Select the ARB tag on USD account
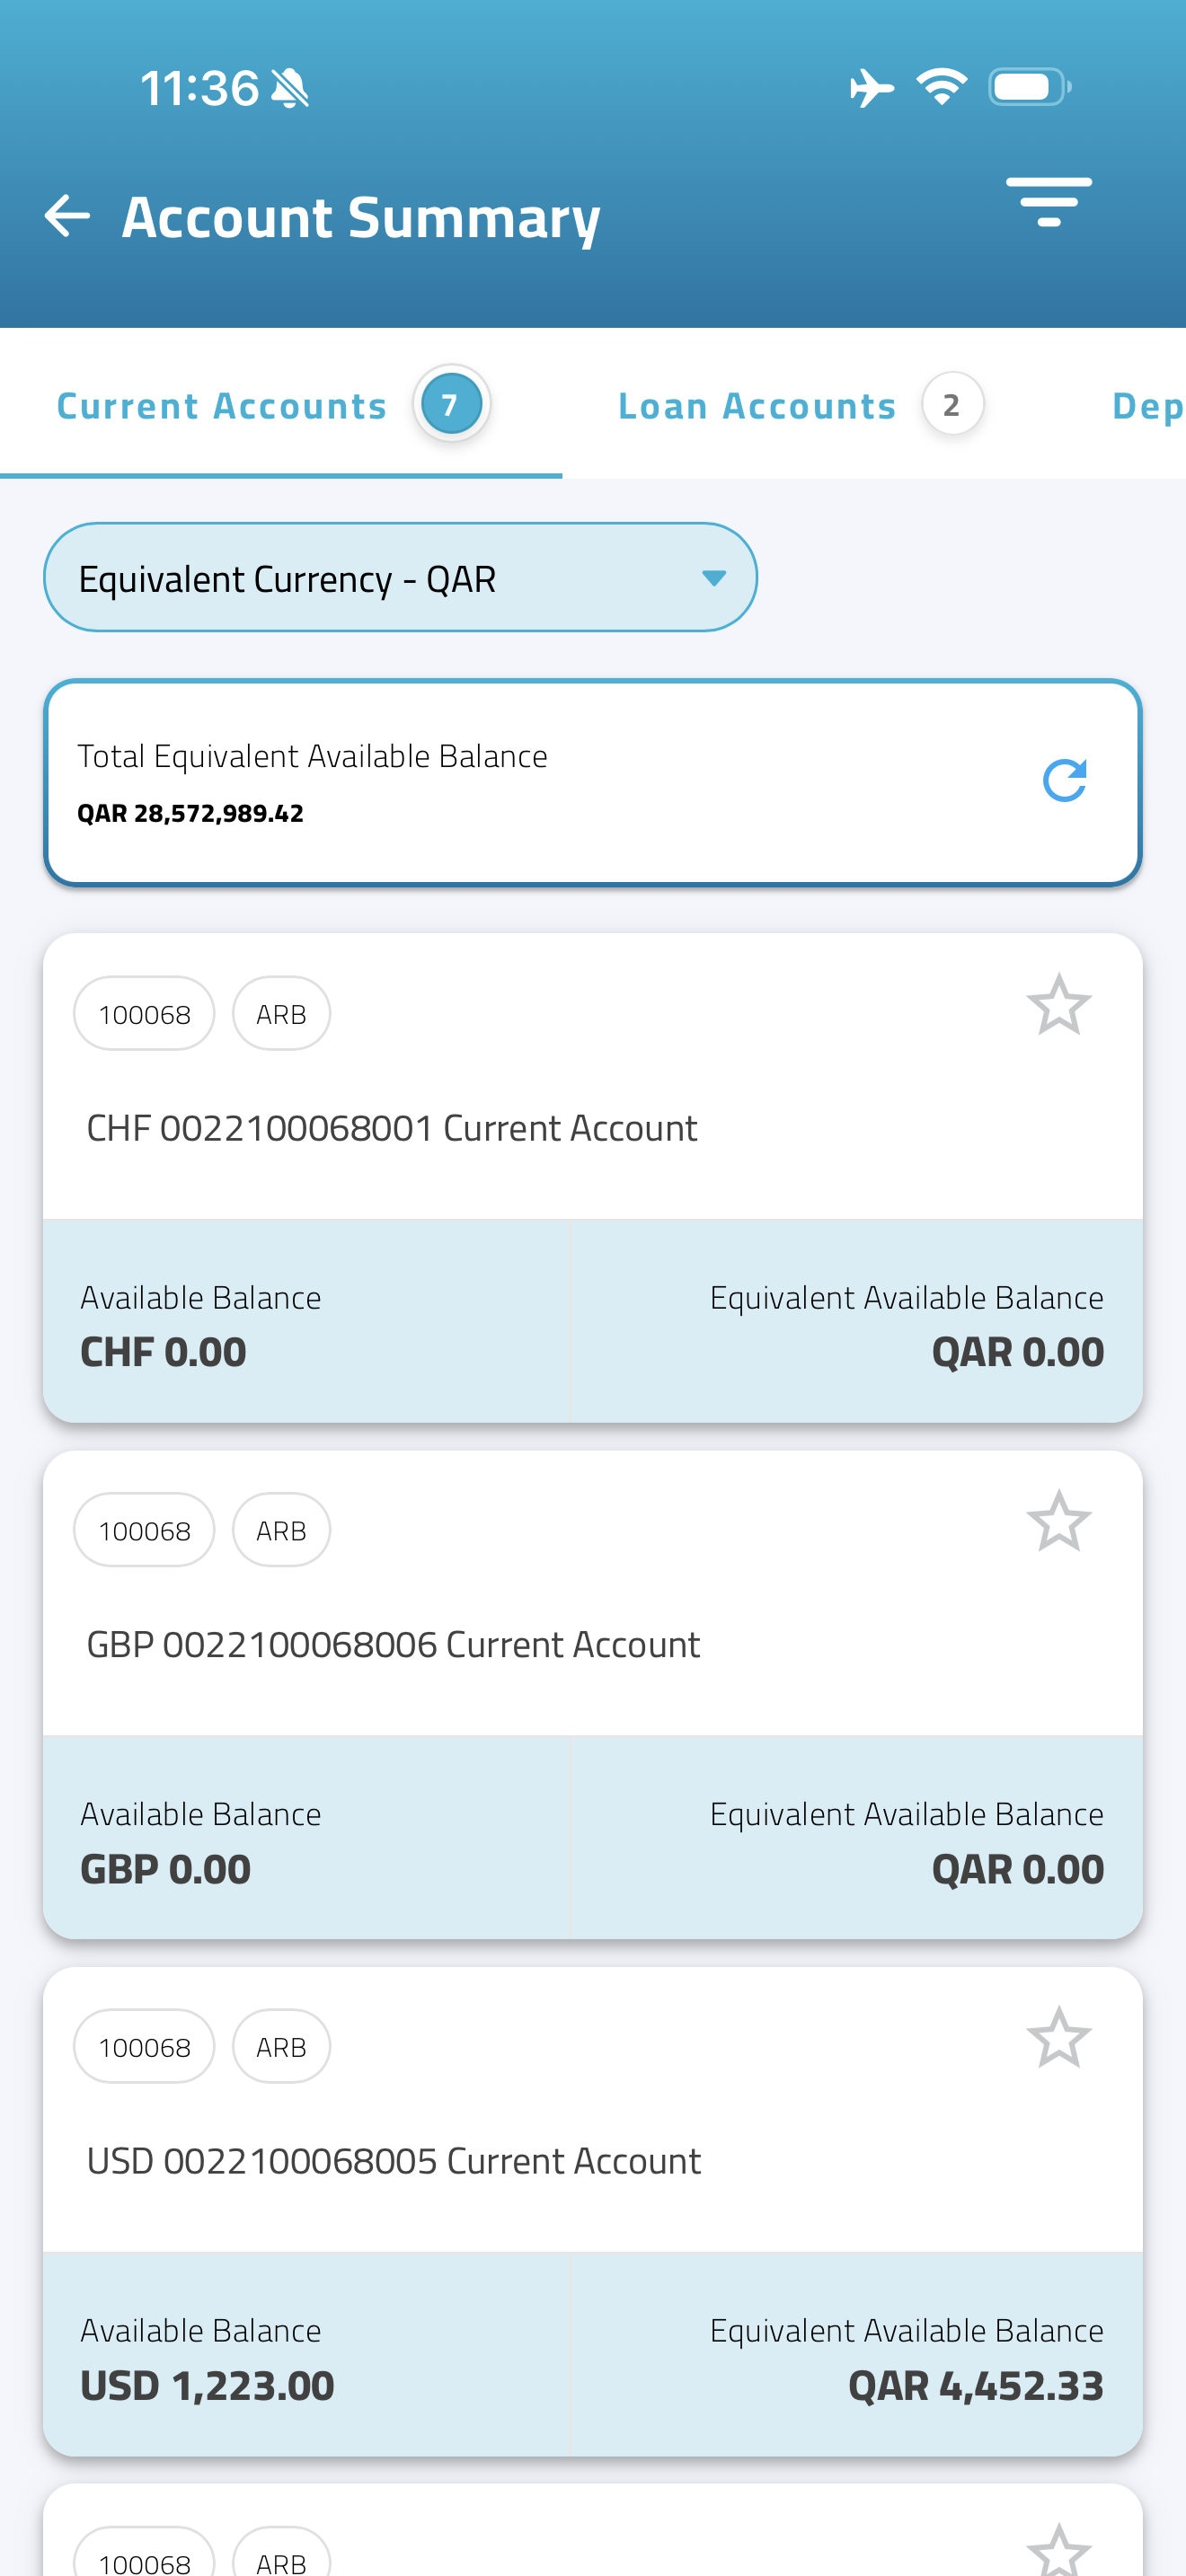This screenshot has width=1186, height=2576. [x=281, y=2047]
